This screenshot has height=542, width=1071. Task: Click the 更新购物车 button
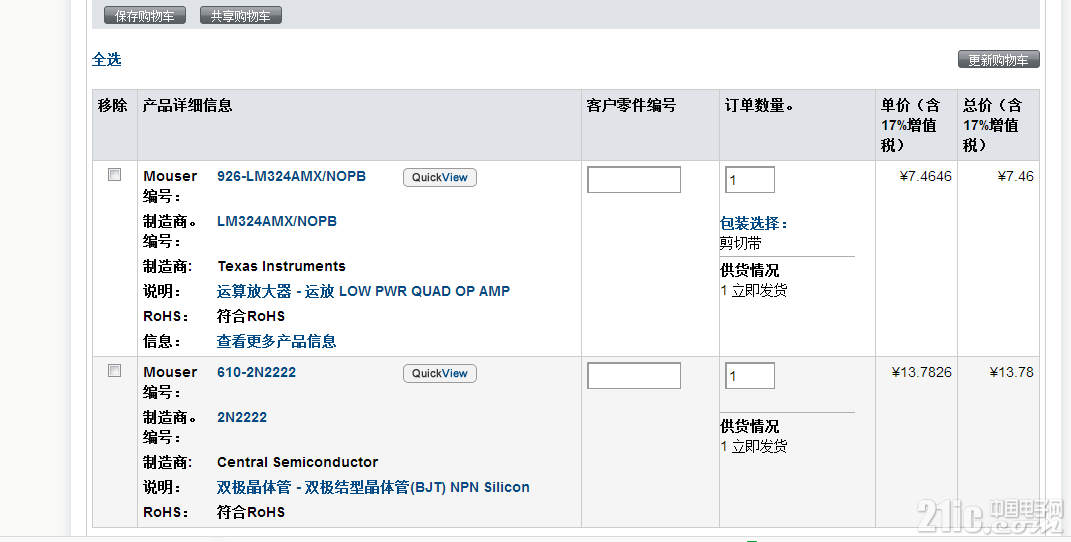[x=999, y=59]
